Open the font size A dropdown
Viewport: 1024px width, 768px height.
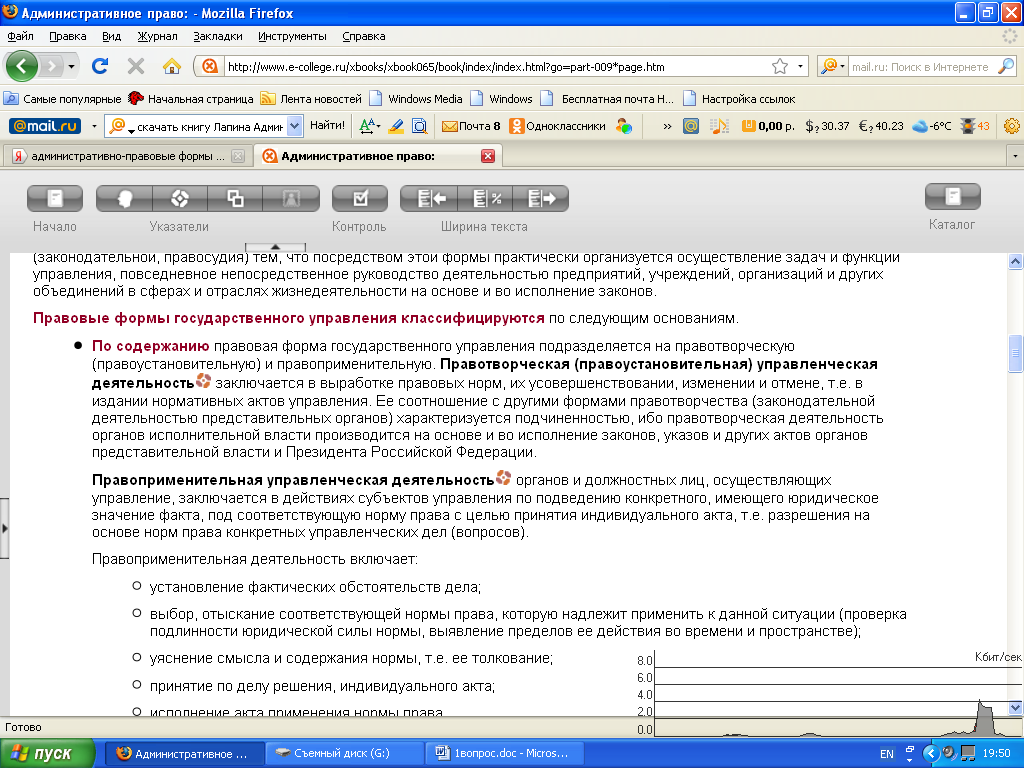pyautogui.click(x=369, y=126)
